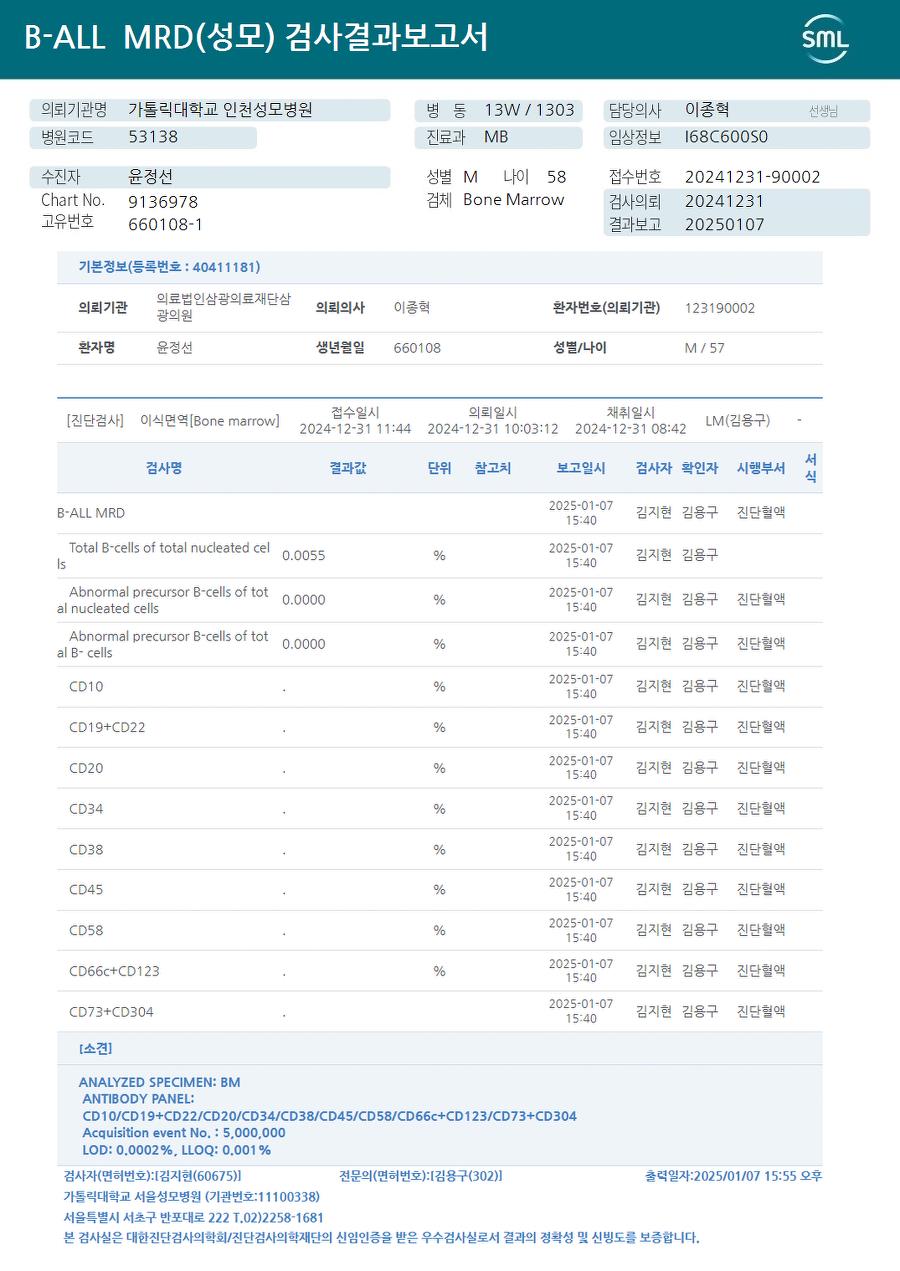Click the 검사명 column header

[164, 468]
